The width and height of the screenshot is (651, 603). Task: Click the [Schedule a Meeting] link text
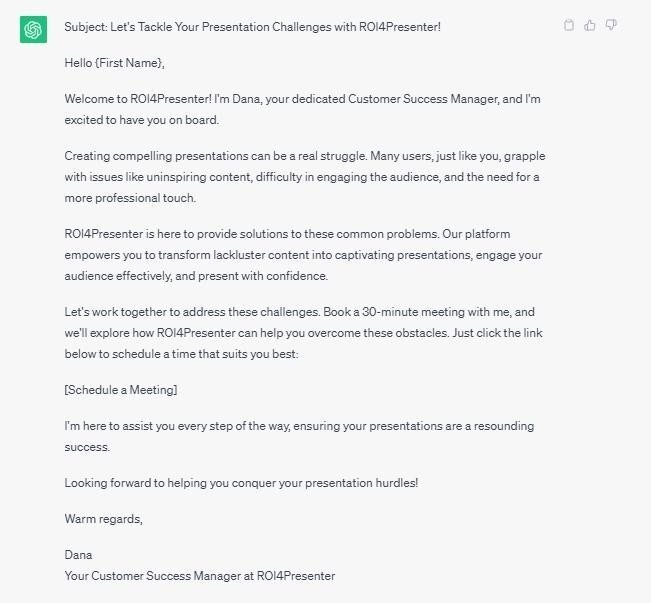point(121,390)
